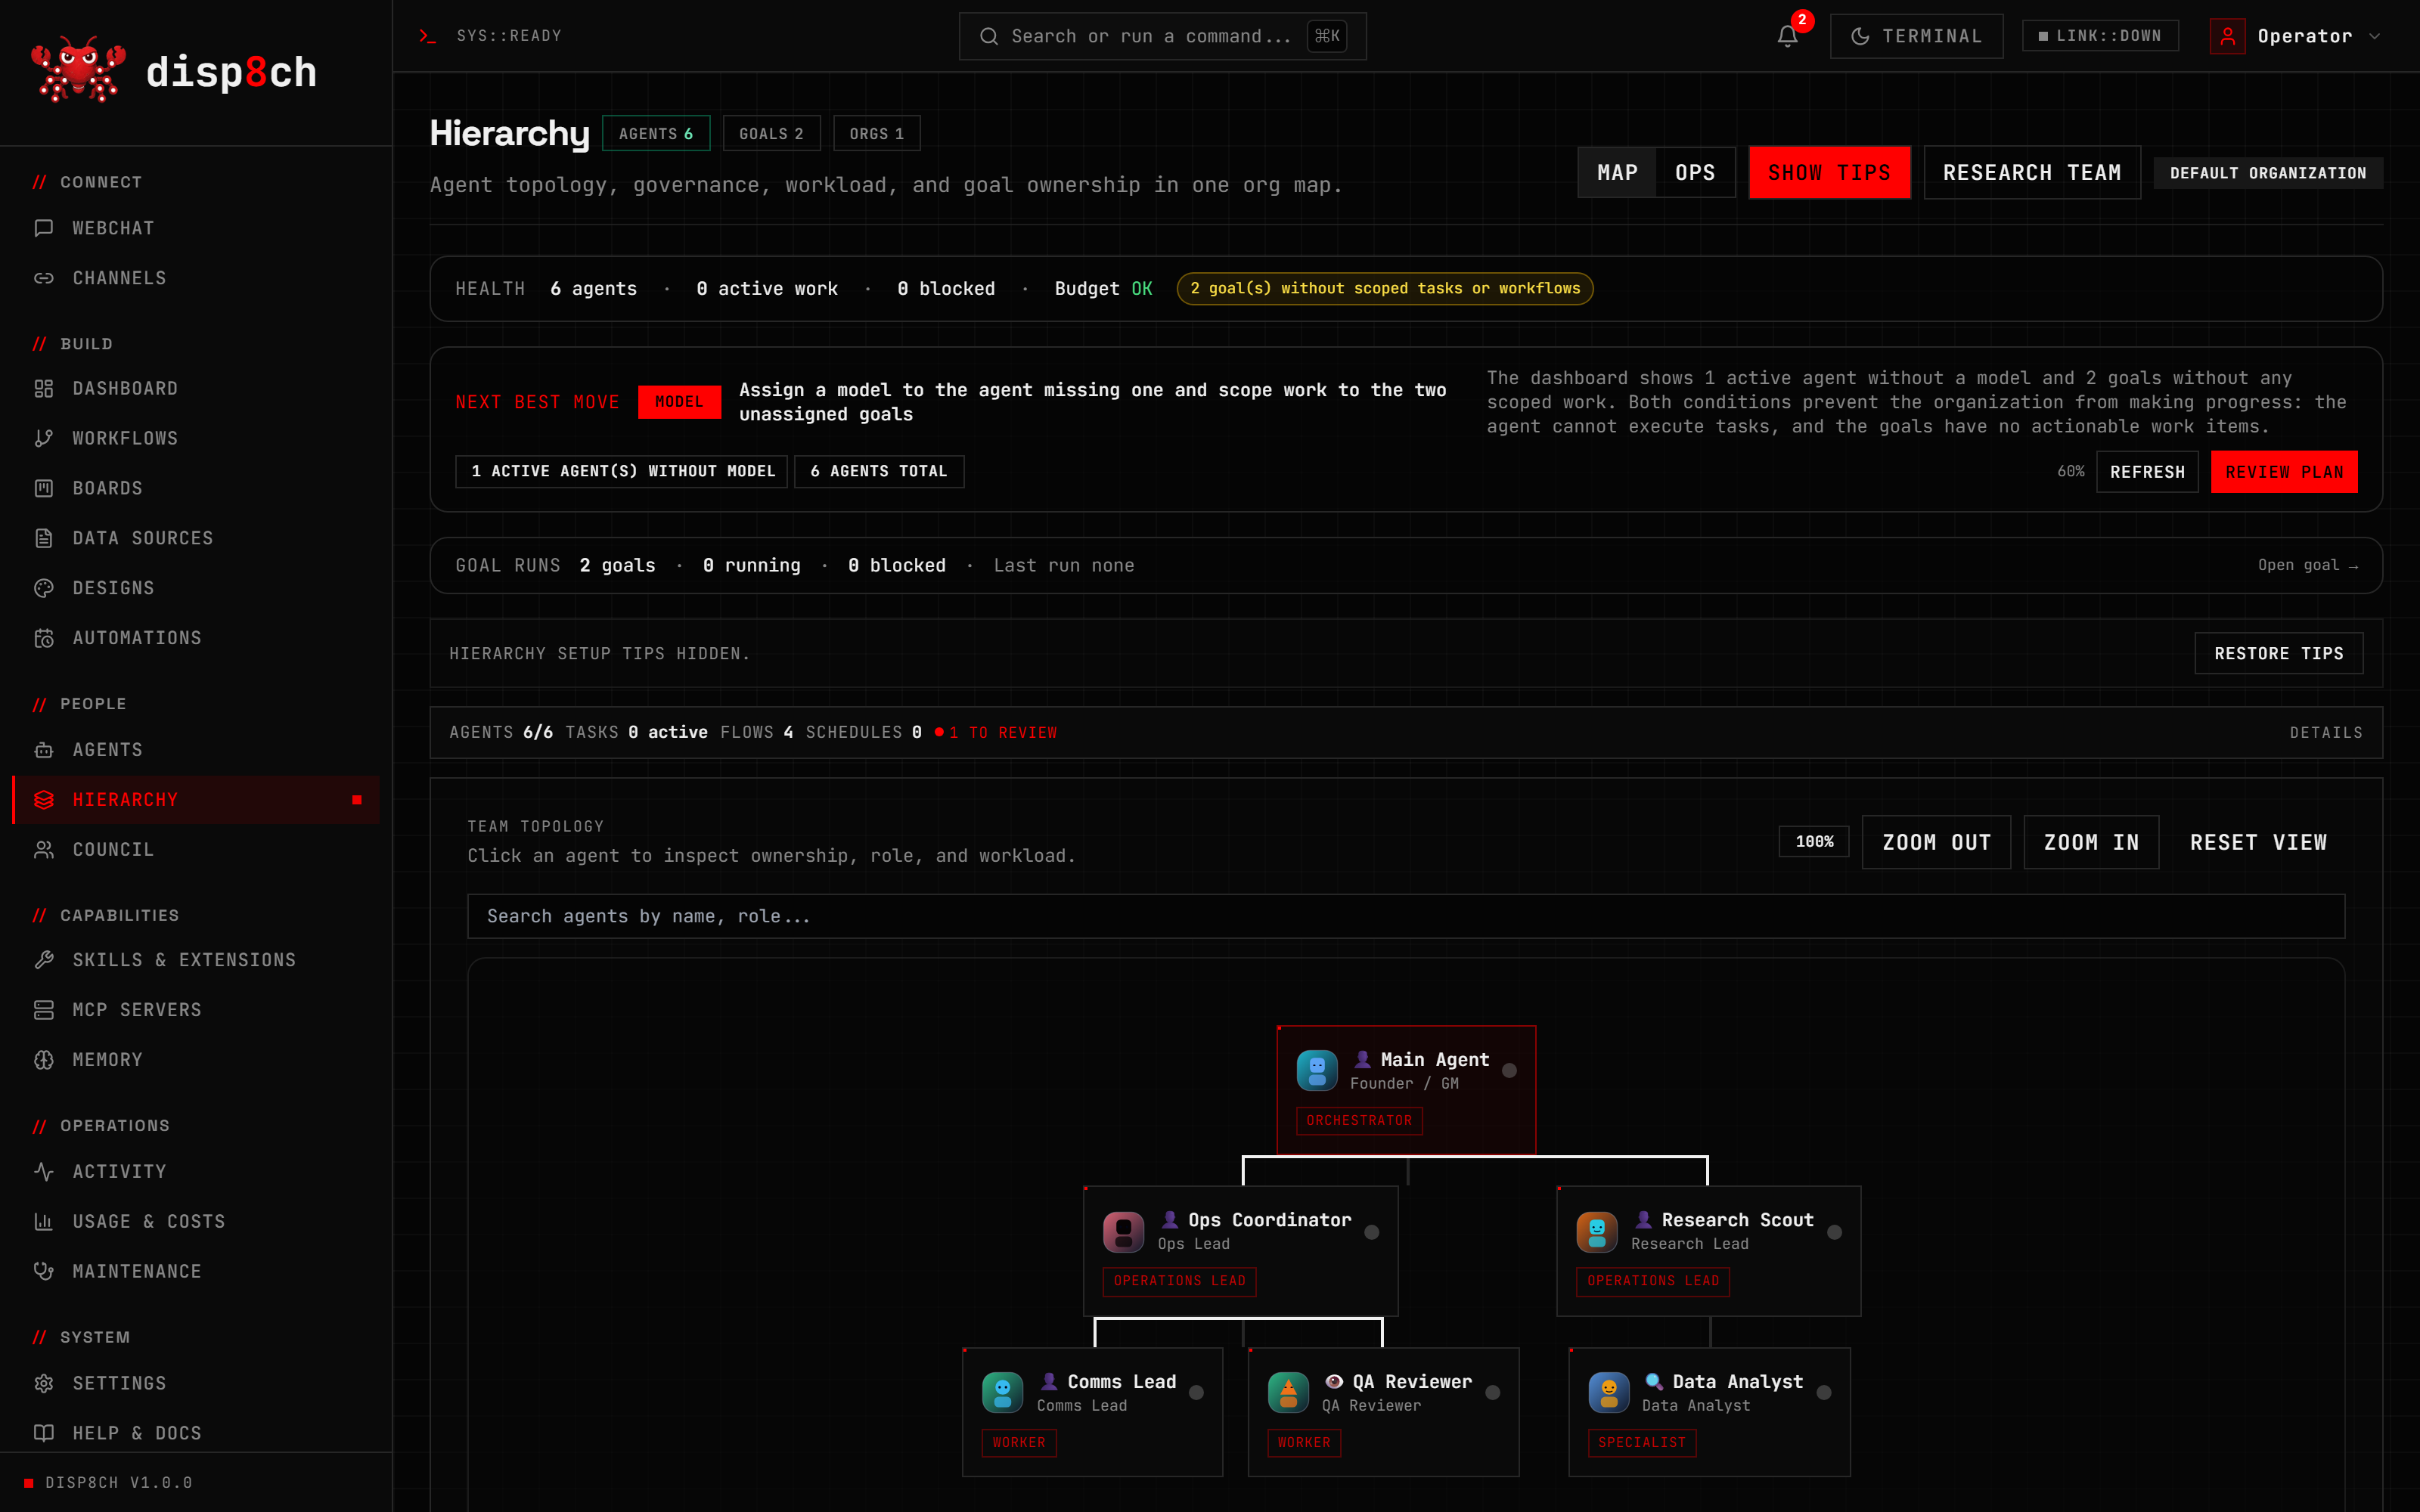This screenshot has height=1512, width=2420.
Task: Click the Workflows branch icon
Action: (44, 438)
